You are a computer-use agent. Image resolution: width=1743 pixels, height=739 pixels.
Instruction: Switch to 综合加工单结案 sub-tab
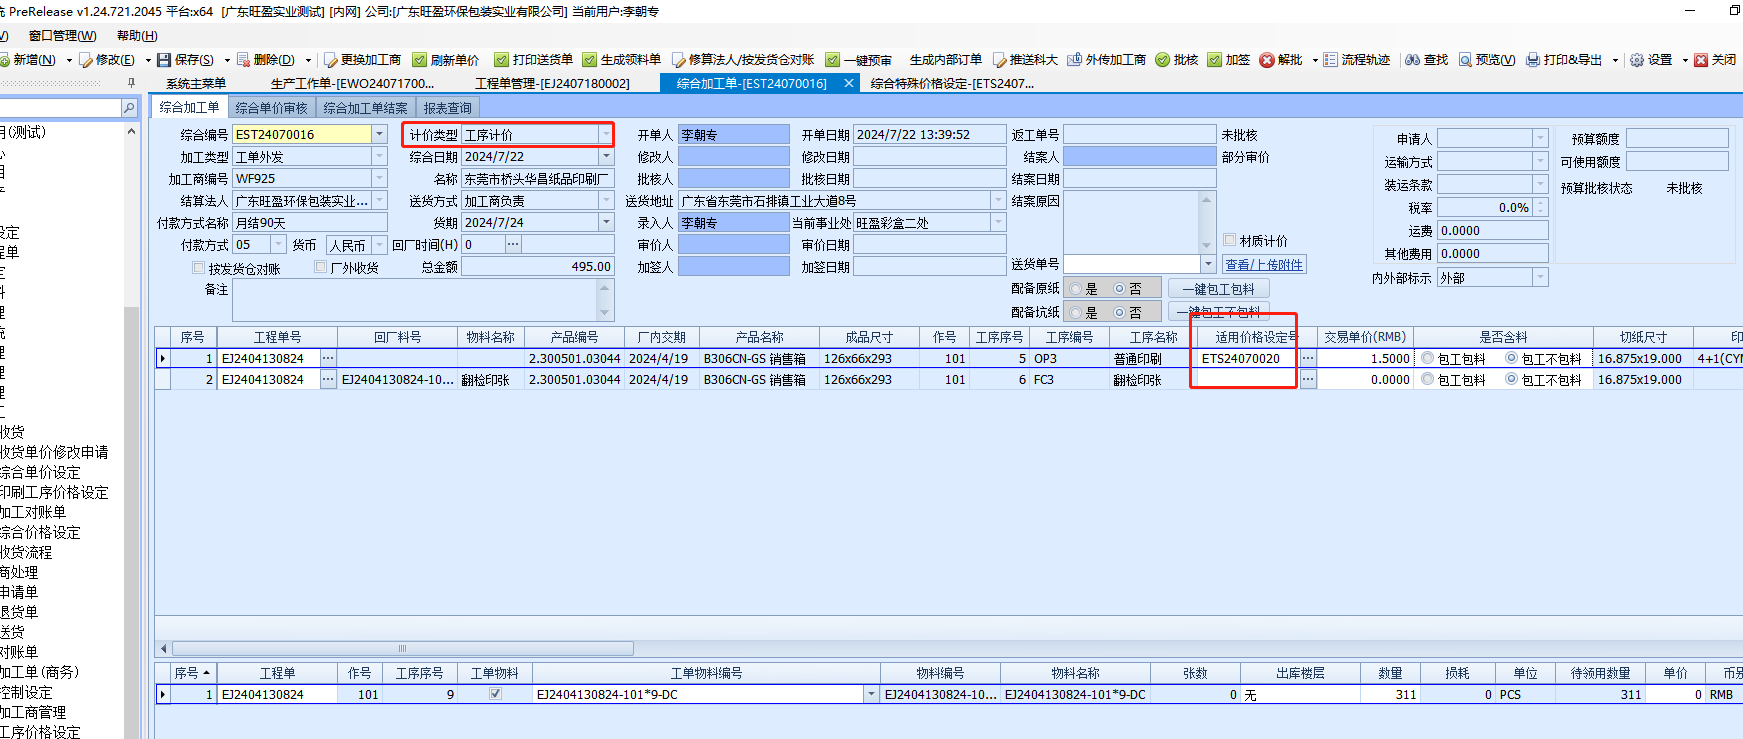[x=366, y=108]
